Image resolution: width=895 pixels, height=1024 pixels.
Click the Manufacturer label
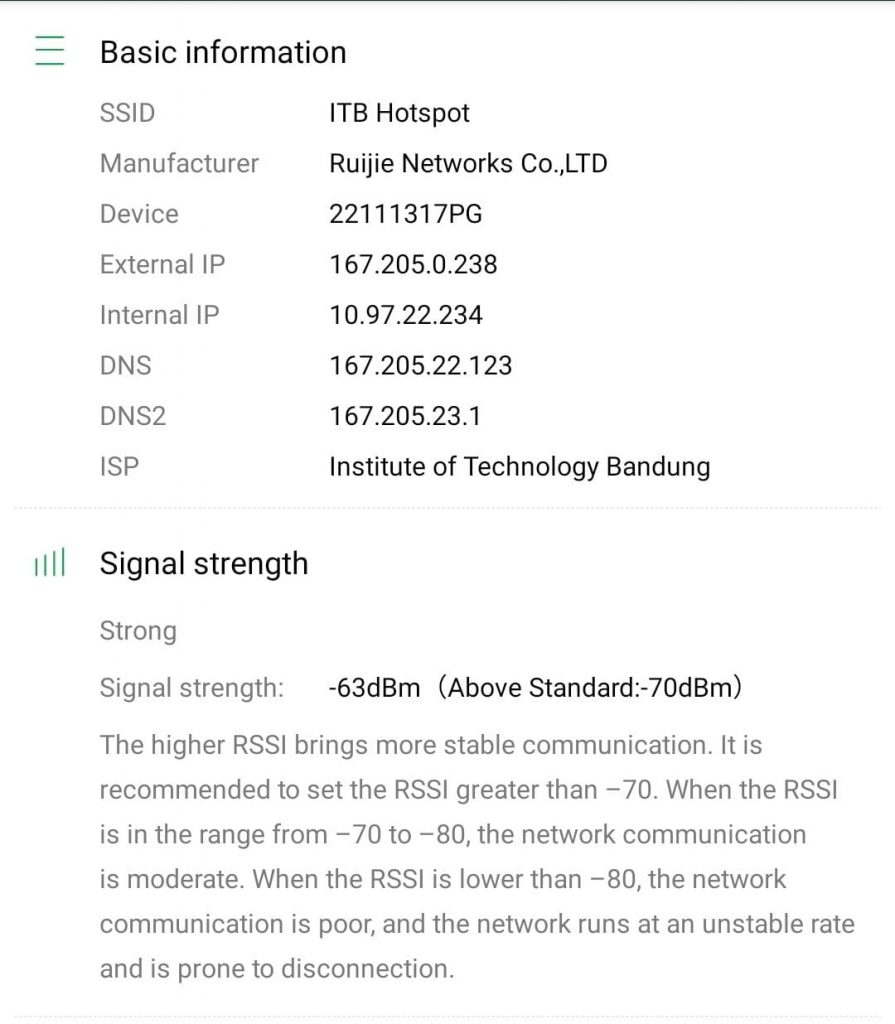[179, 163]
